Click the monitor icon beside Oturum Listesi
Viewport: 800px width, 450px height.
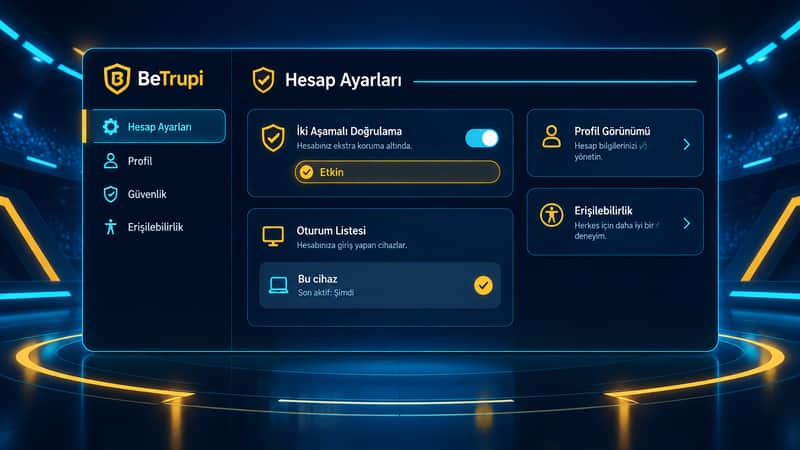point(273,237)
